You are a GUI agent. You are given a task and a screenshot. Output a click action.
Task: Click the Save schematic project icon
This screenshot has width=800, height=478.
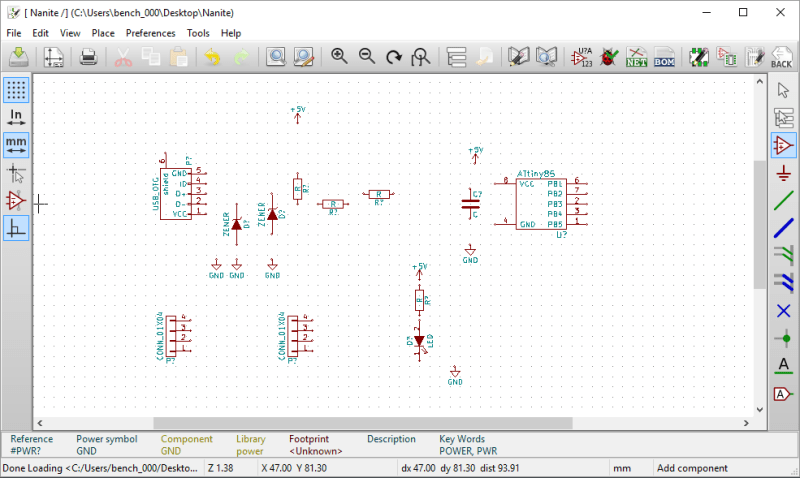coord(18,57)
